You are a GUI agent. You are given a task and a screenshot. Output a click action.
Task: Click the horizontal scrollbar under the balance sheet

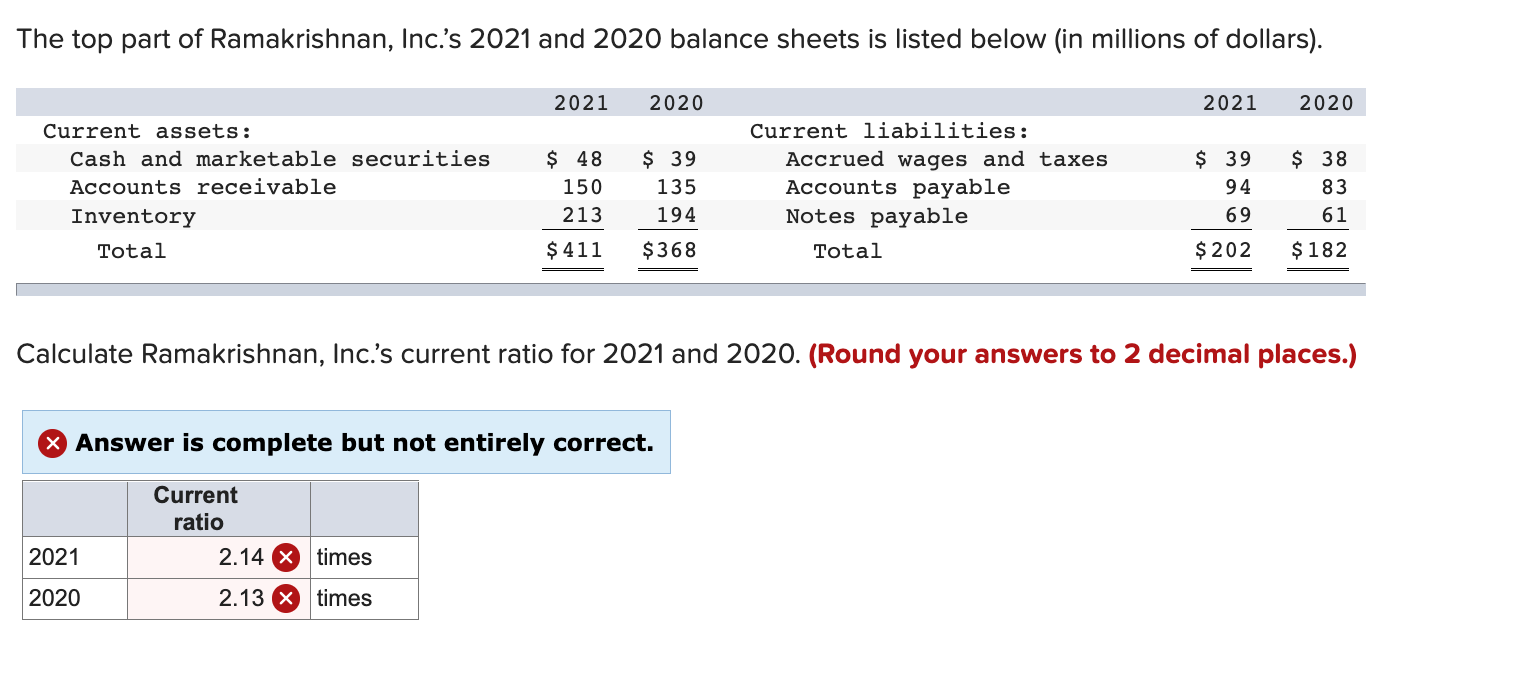(x=690, y=290)
